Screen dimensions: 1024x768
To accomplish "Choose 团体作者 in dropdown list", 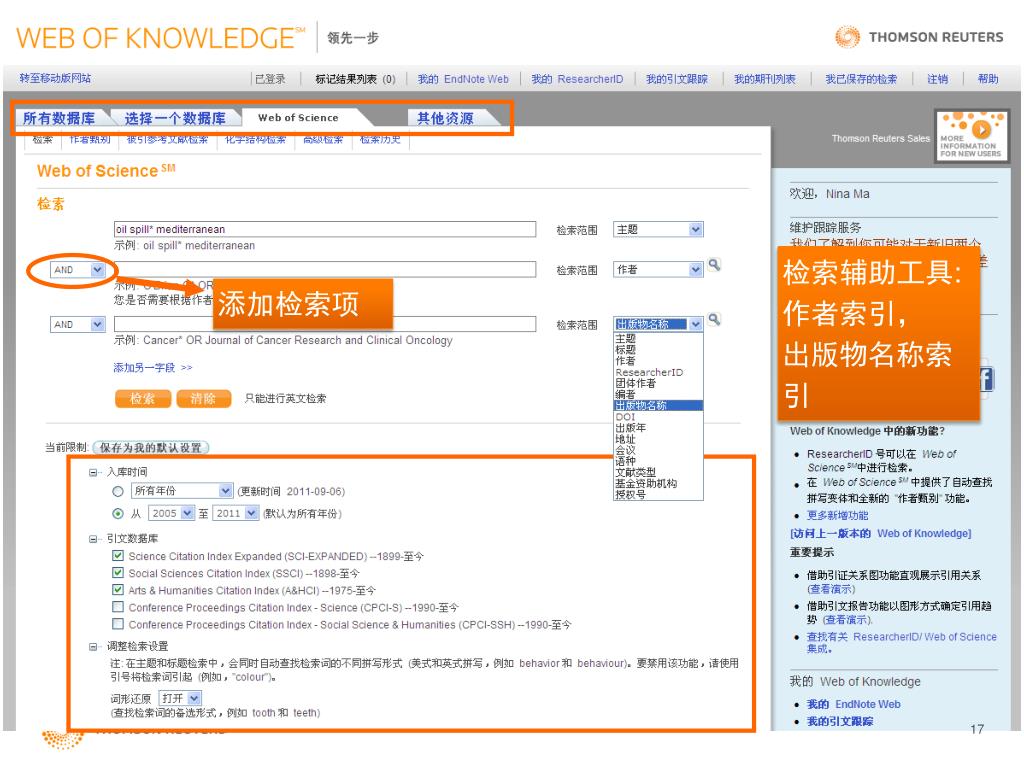I will 658,383.
